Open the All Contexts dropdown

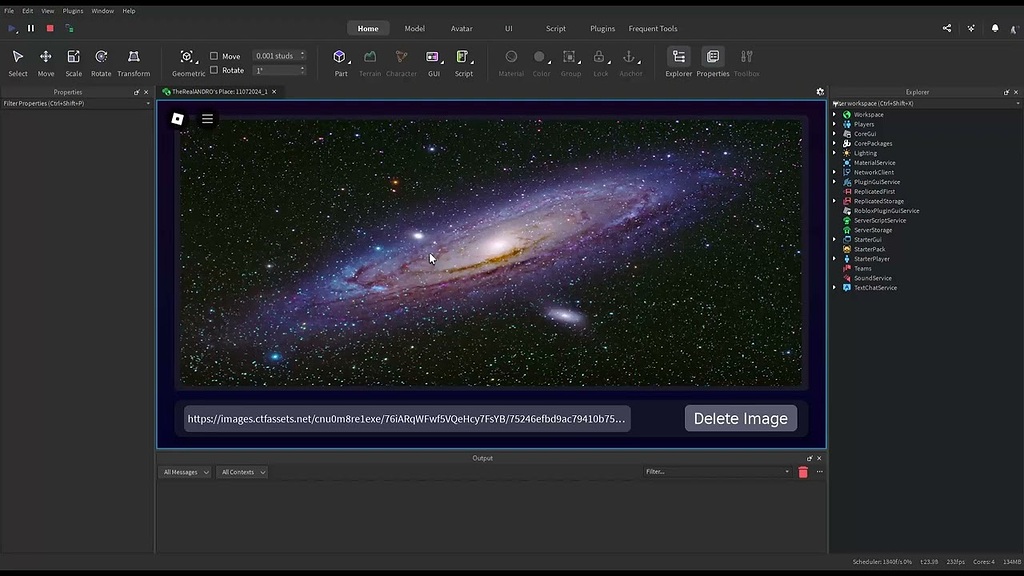click(x=242, y=472)
